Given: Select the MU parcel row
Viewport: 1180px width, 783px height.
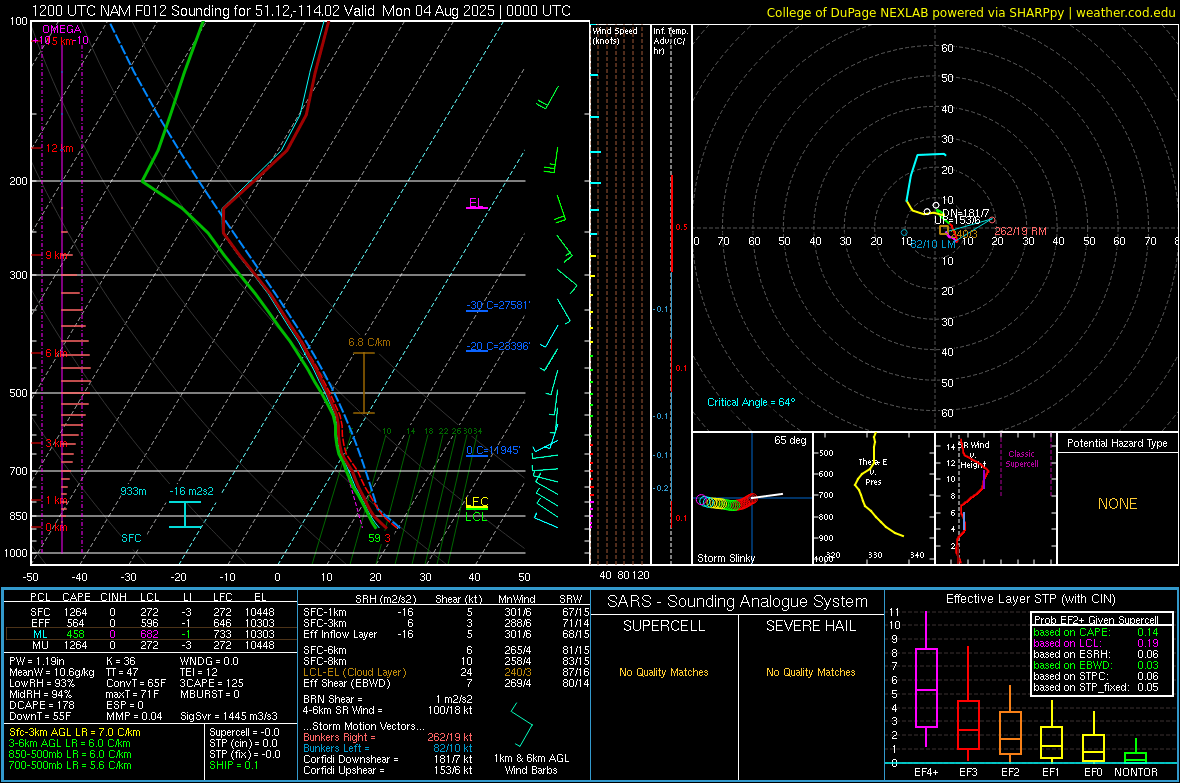Looking at the screenshot, I should click(x=151, y=645).
